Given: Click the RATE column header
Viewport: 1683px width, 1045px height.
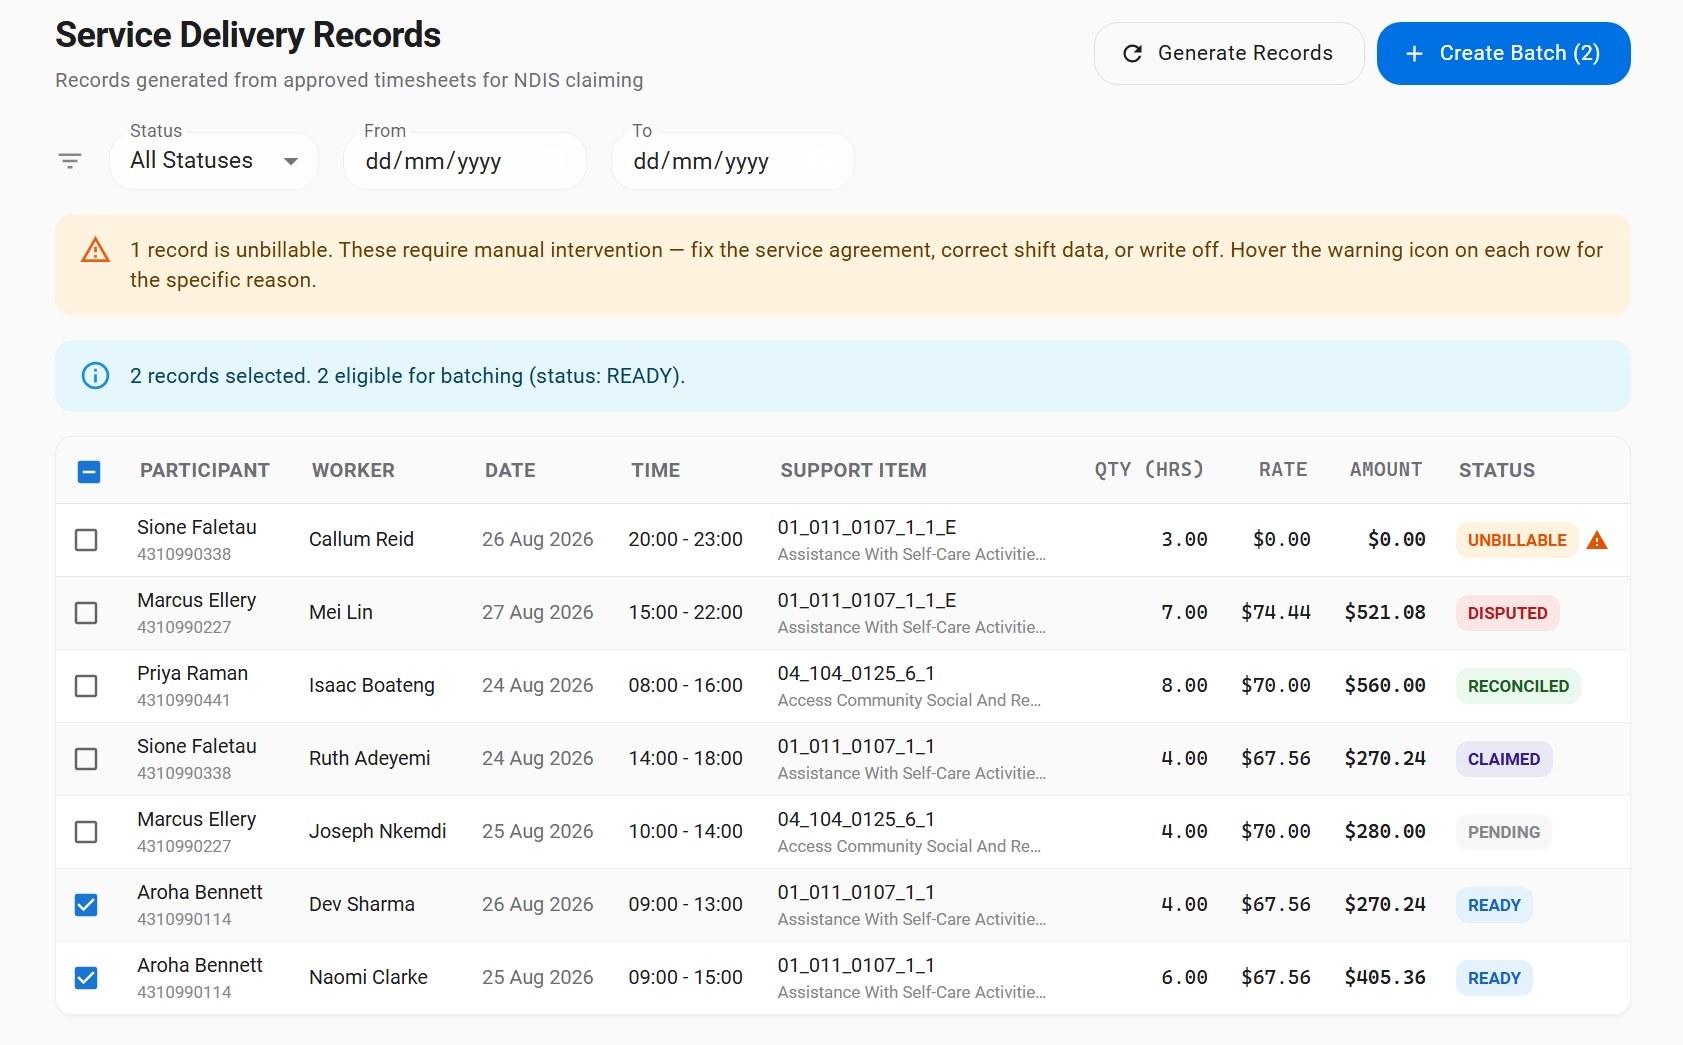Looking at the screenshot, I should point(1283,470).
